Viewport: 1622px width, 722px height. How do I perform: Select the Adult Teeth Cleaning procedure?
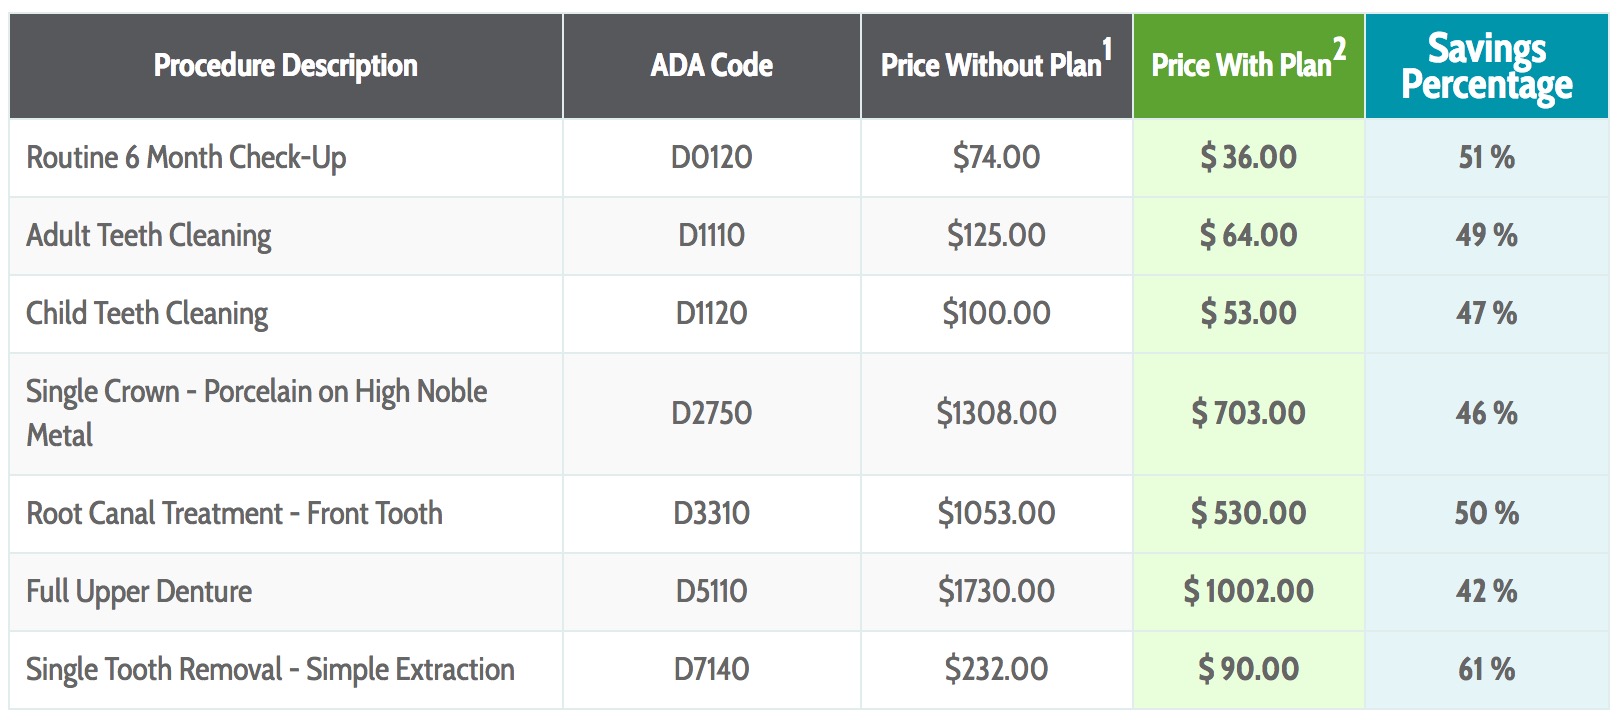149,236
